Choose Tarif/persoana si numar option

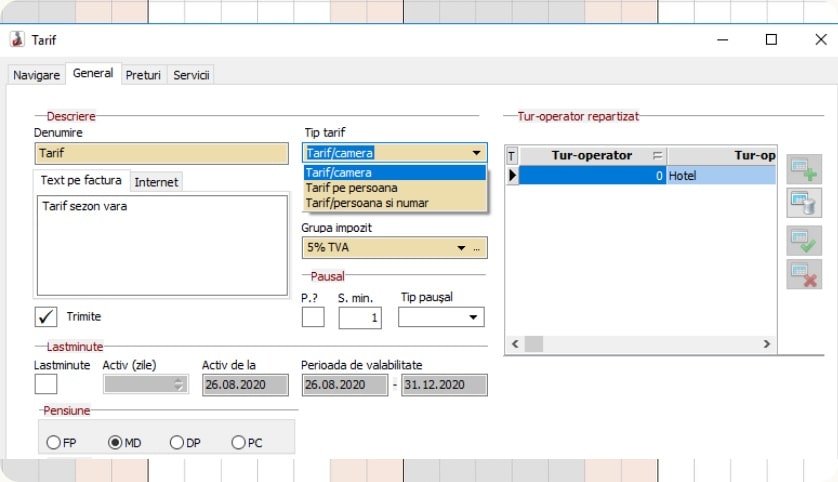coord(395,203)
